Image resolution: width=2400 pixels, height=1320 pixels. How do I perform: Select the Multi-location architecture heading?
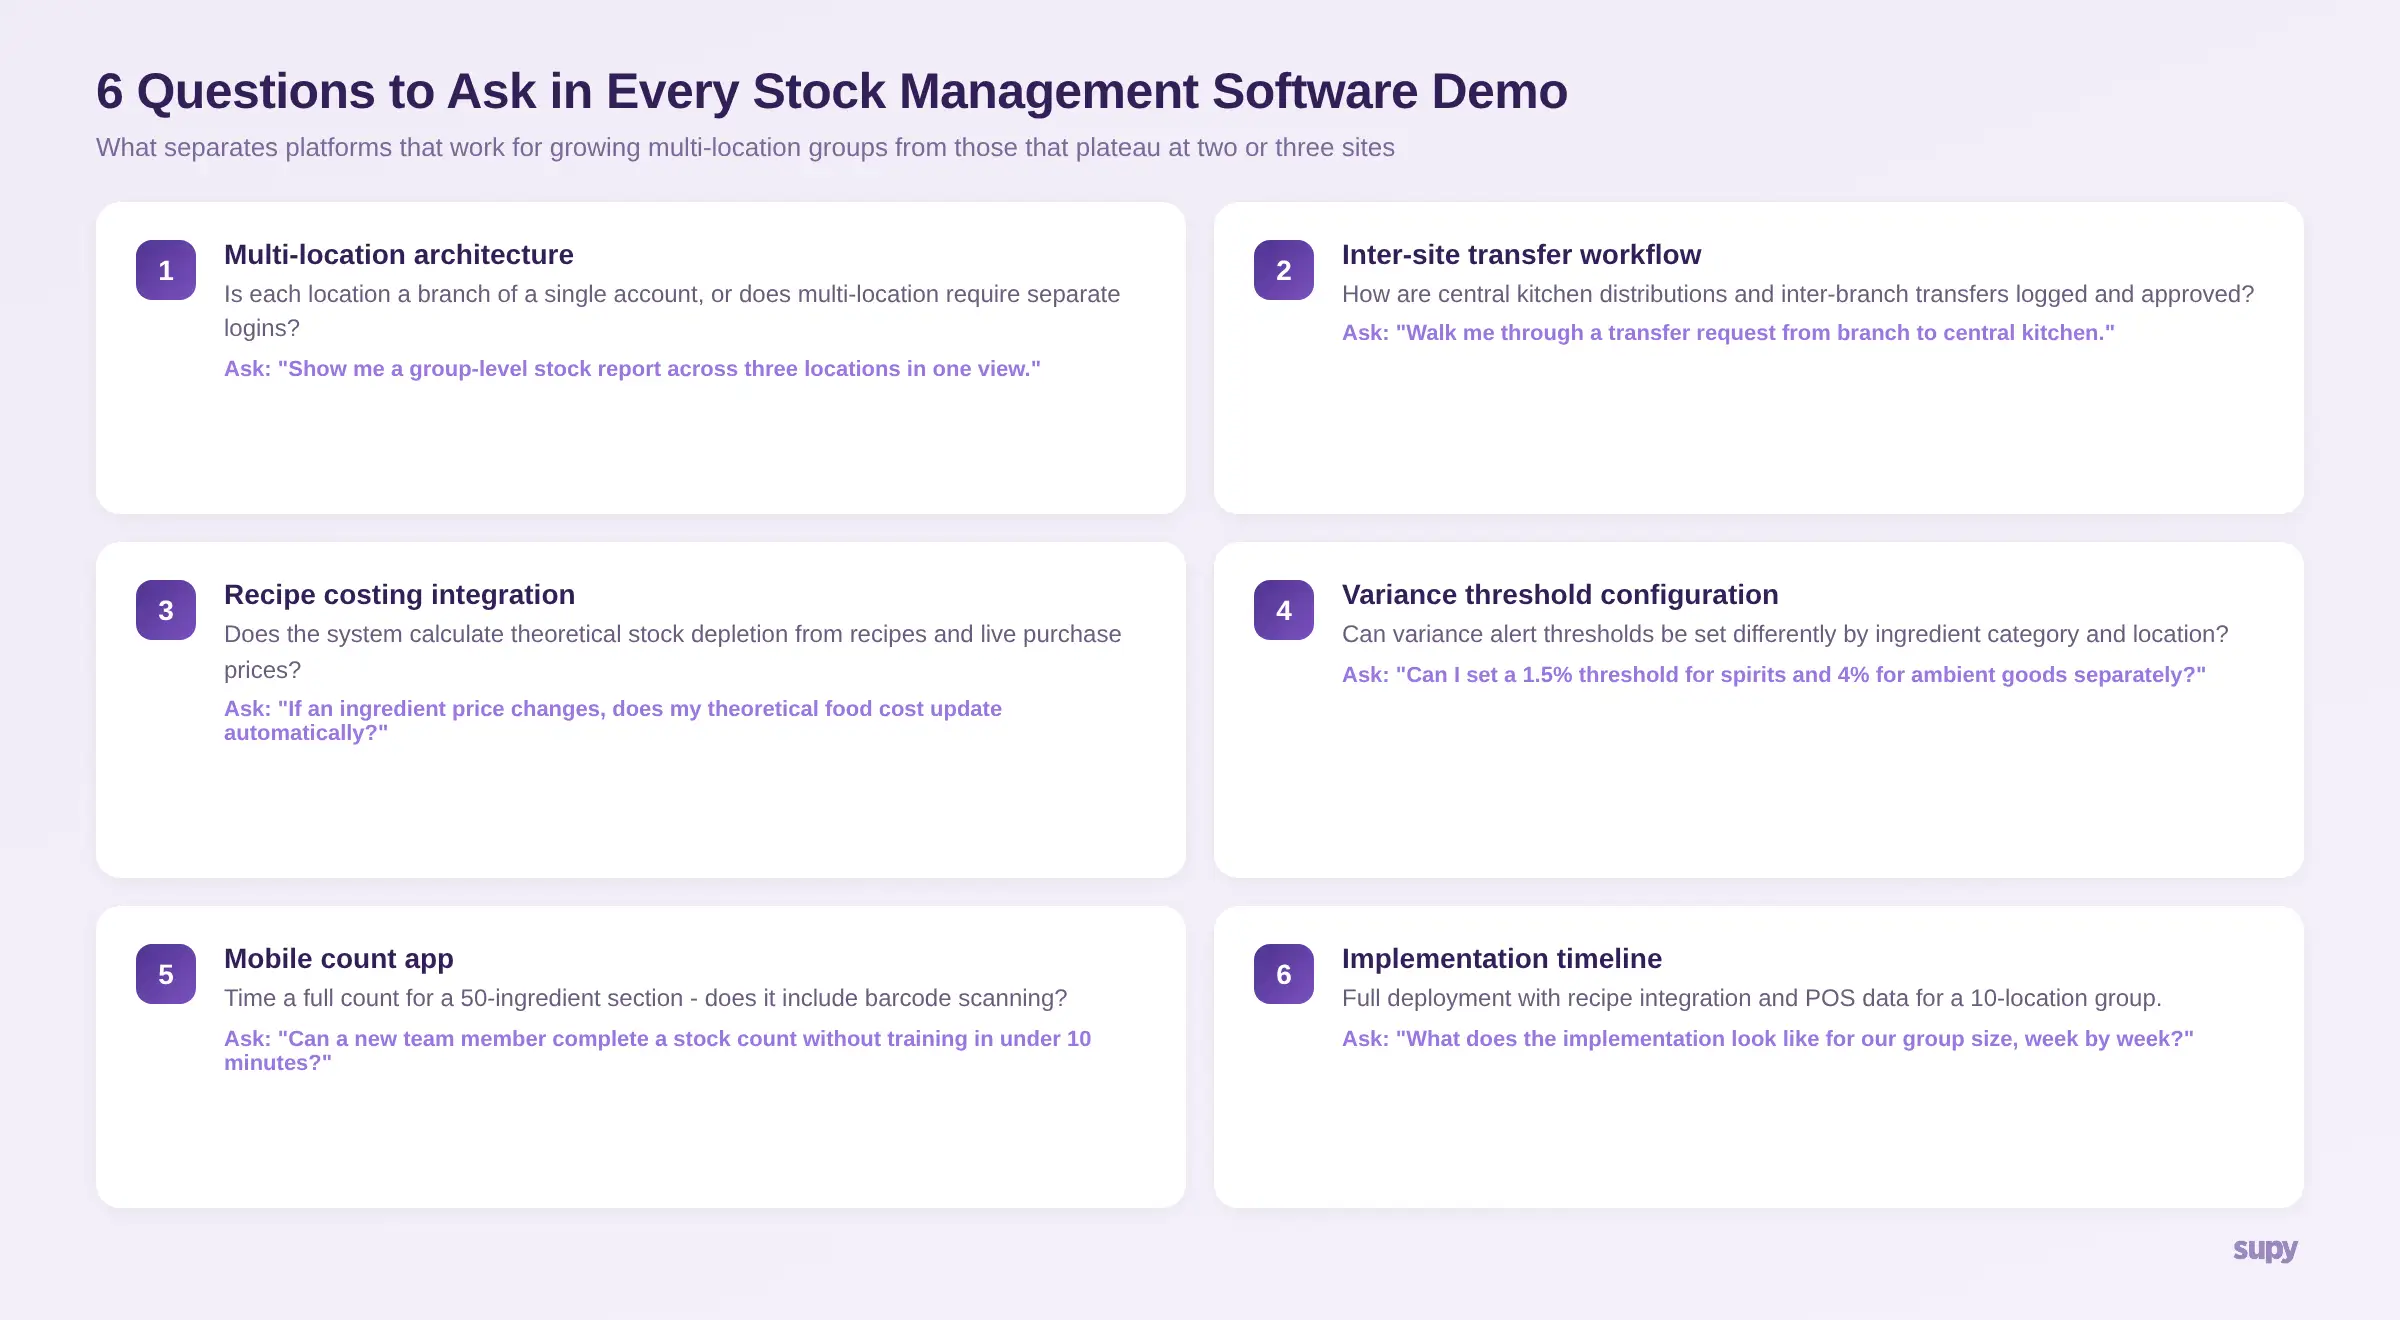(x=399, y=255)
